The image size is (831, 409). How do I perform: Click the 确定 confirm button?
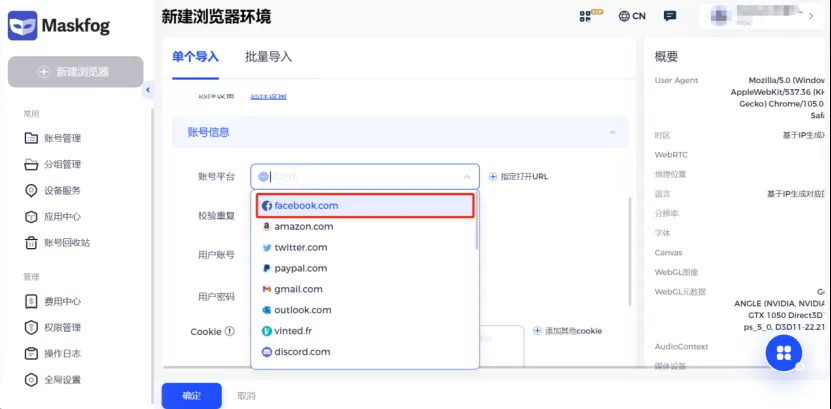pyautogui.click(x=191, y=396)
